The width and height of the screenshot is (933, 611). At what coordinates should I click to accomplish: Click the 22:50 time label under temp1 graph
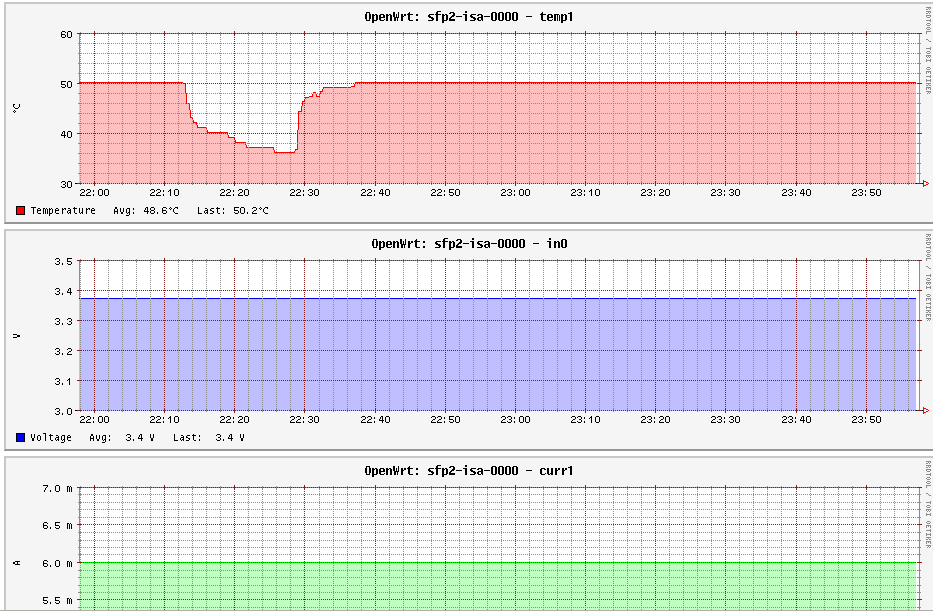click(x=445, y=193)
